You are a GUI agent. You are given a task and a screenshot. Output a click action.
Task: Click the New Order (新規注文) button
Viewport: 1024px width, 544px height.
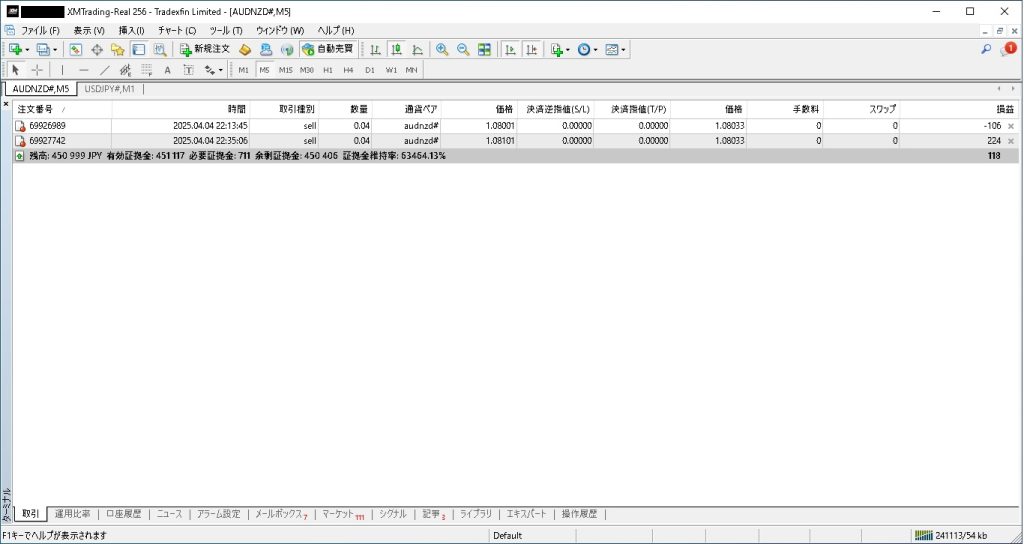click(205, 49)
